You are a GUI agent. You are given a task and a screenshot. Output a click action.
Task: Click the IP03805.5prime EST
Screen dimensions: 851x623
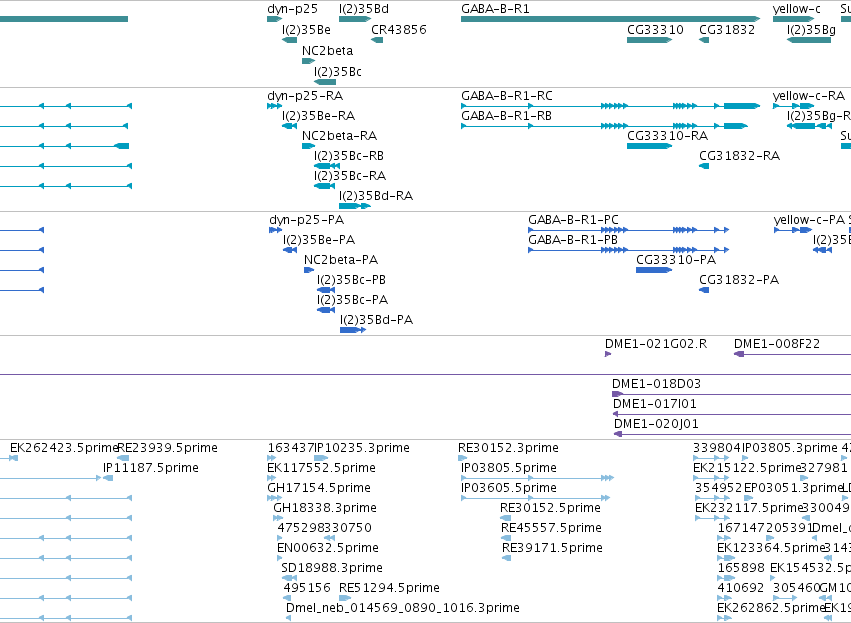click(537, 478)
